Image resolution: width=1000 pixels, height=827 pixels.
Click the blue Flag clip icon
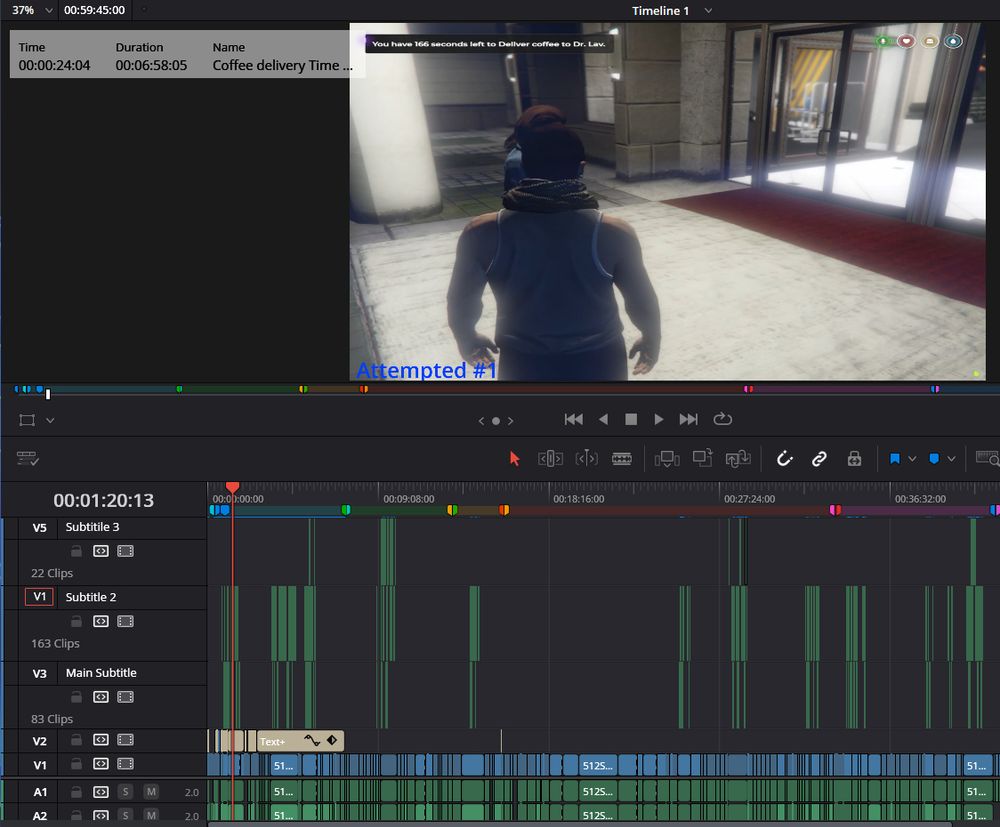(x=895, y=458)
